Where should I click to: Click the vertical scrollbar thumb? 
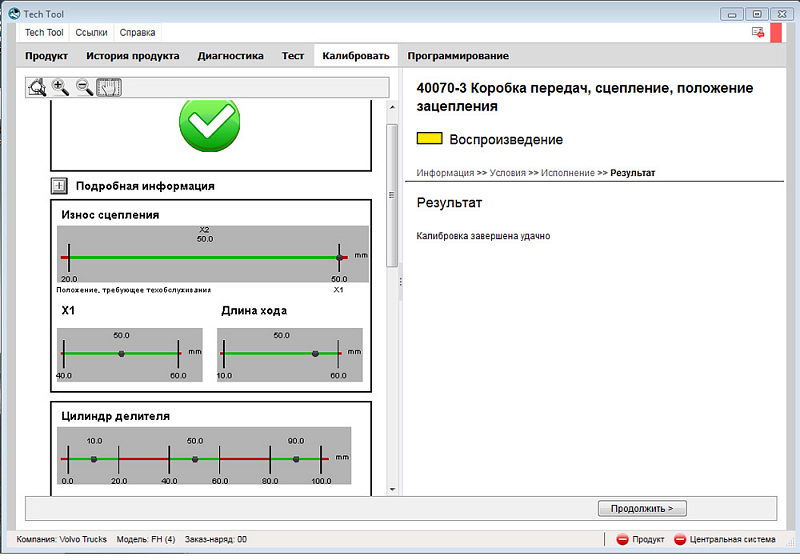392,195
